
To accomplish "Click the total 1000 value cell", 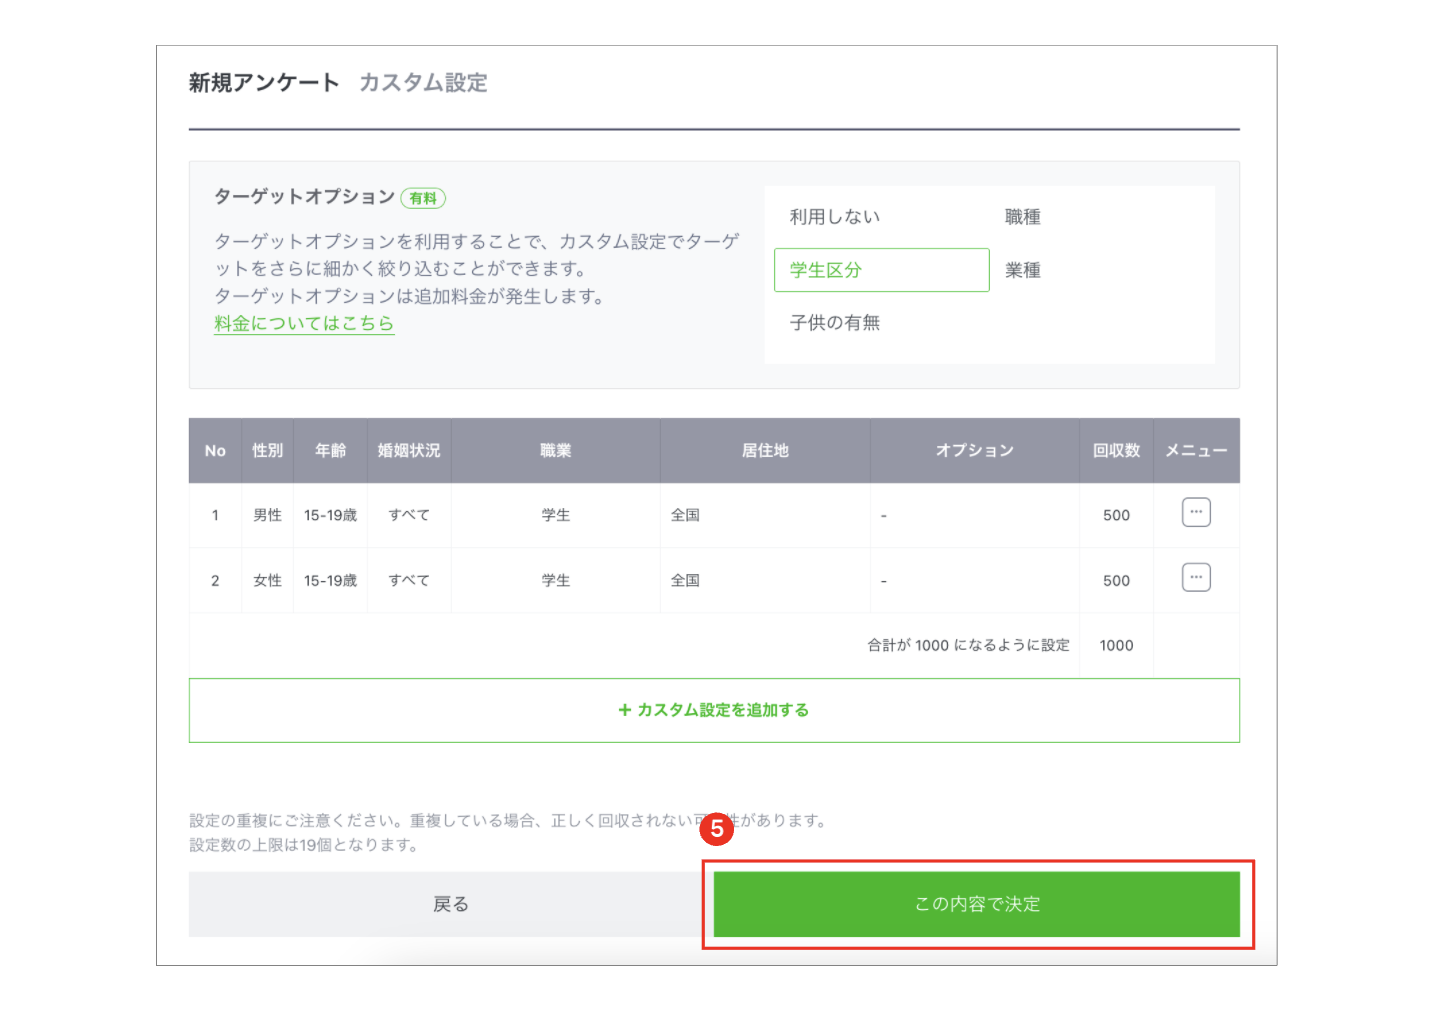I will (x=1116, y=645).
